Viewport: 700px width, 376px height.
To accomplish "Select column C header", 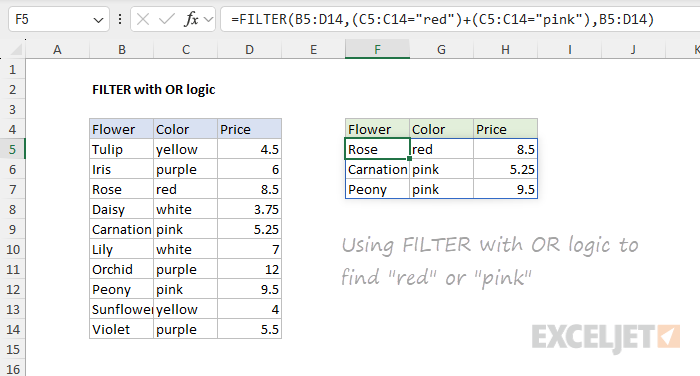I will pyautogui.click(x=186, y=49).
